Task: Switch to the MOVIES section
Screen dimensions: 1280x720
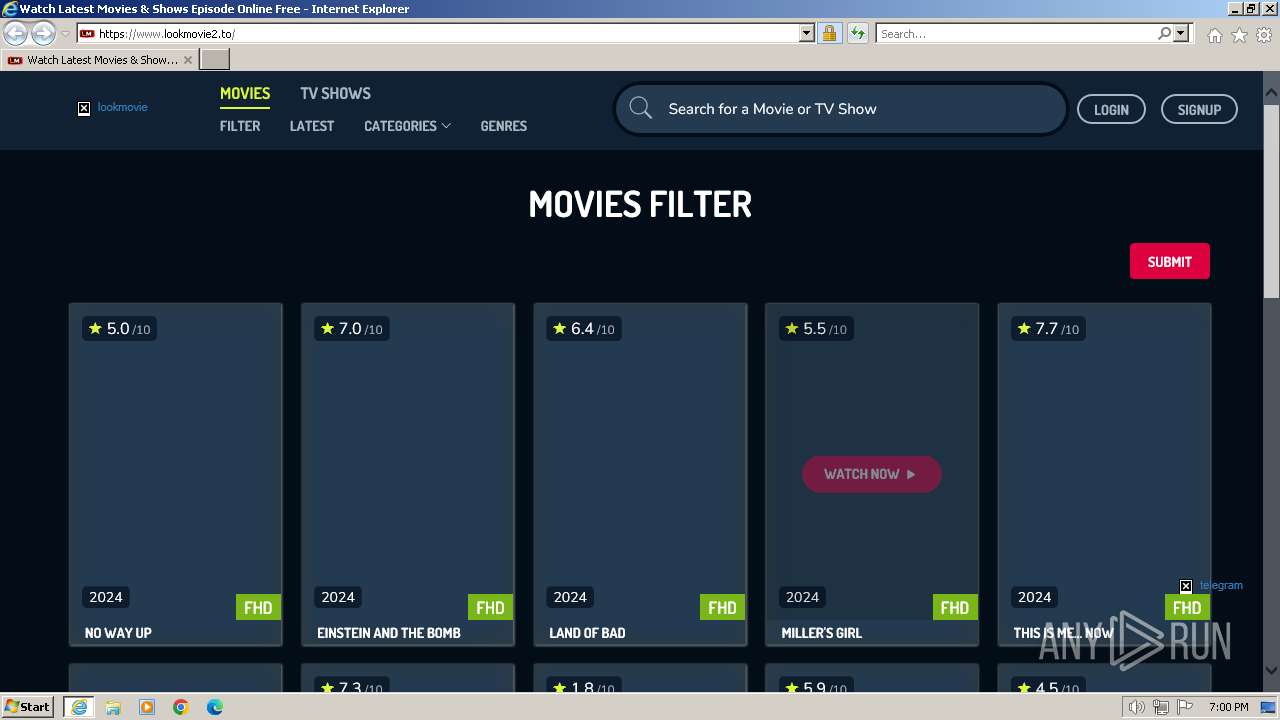Action: (x=245, y=93)
